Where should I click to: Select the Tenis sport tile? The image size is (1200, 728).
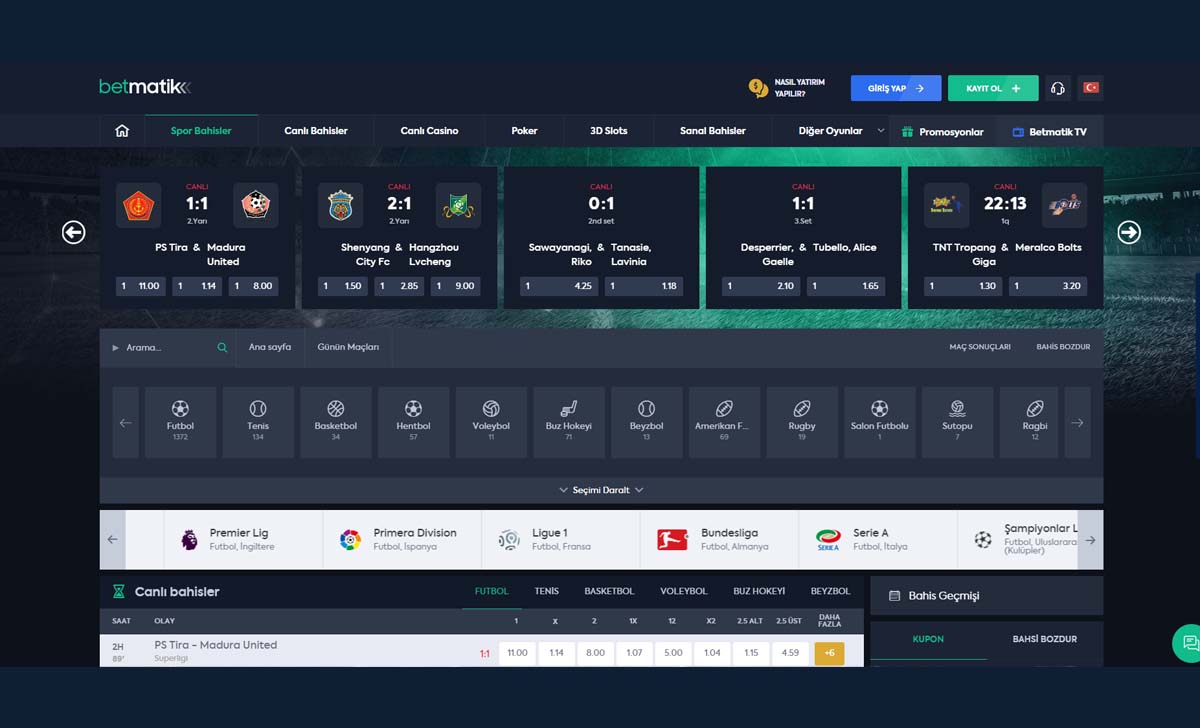(x=258, y=422)
